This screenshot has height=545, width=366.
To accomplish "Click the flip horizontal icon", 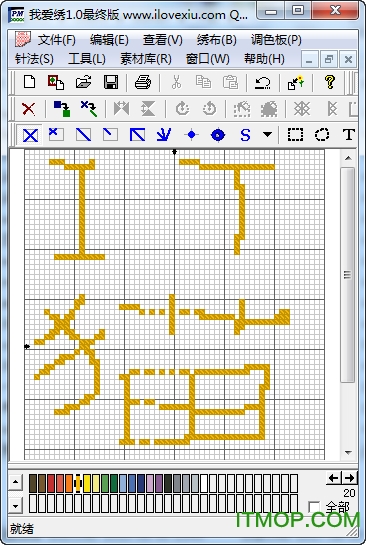I will [121, 109].
